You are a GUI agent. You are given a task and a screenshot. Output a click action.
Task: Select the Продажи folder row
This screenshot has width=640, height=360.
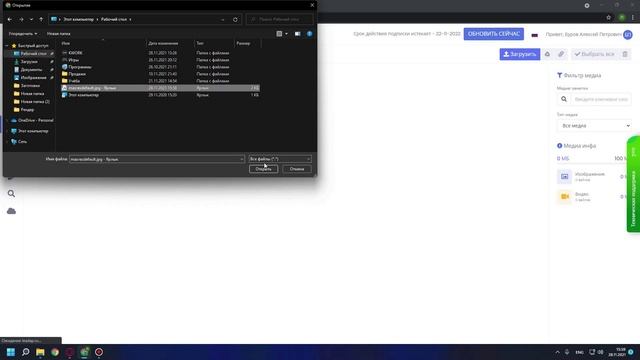coord(160,74)
